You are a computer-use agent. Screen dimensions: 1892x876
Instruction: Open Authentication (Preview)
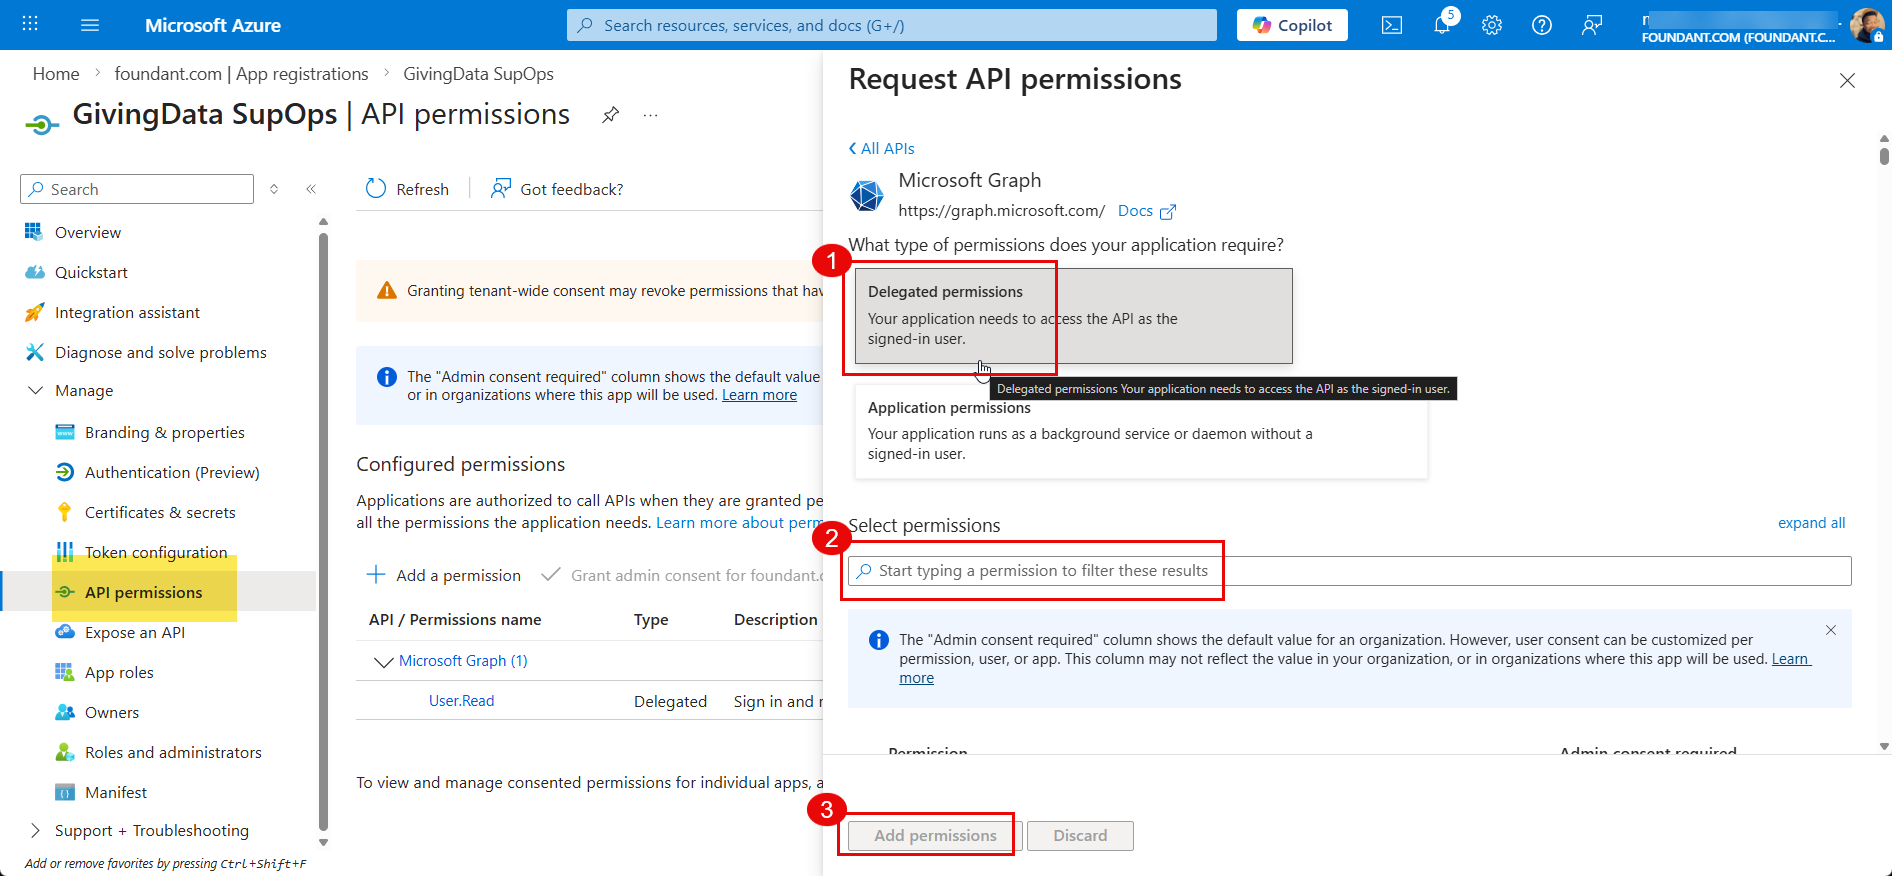pyautogui.click(x=172, y=472)
